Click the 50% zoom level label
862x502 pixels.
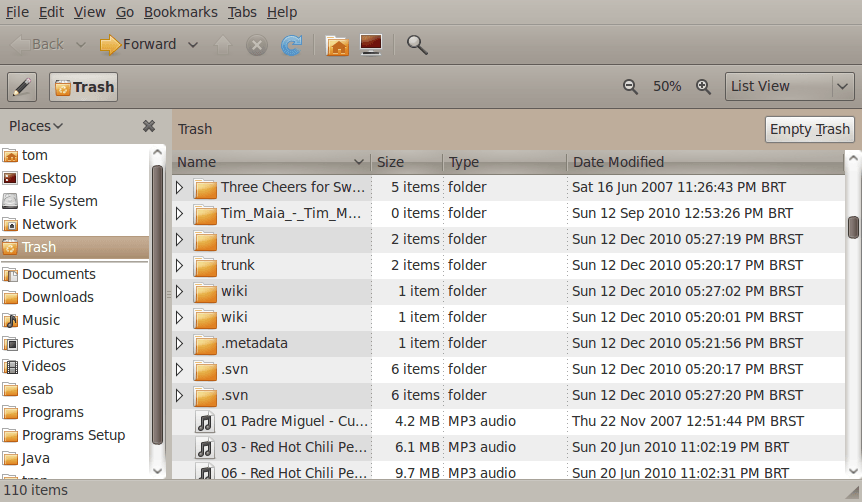[667, 86]
